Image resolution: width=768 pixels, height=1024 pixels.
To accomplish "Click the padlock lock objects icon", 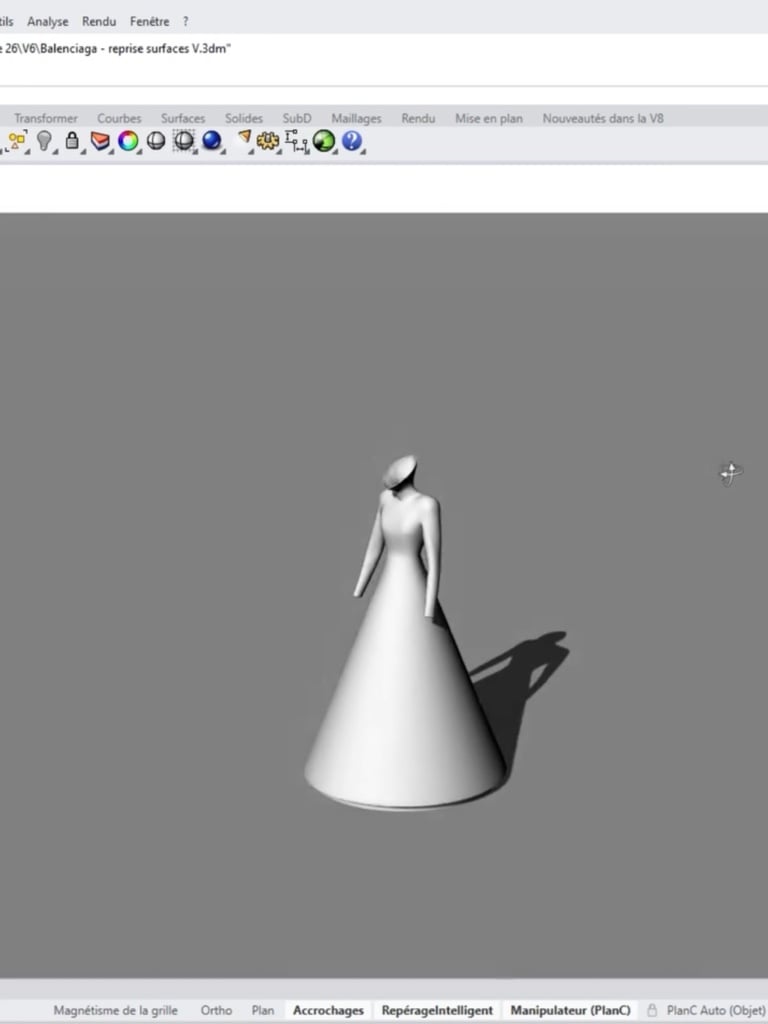I will coord(72,140).
